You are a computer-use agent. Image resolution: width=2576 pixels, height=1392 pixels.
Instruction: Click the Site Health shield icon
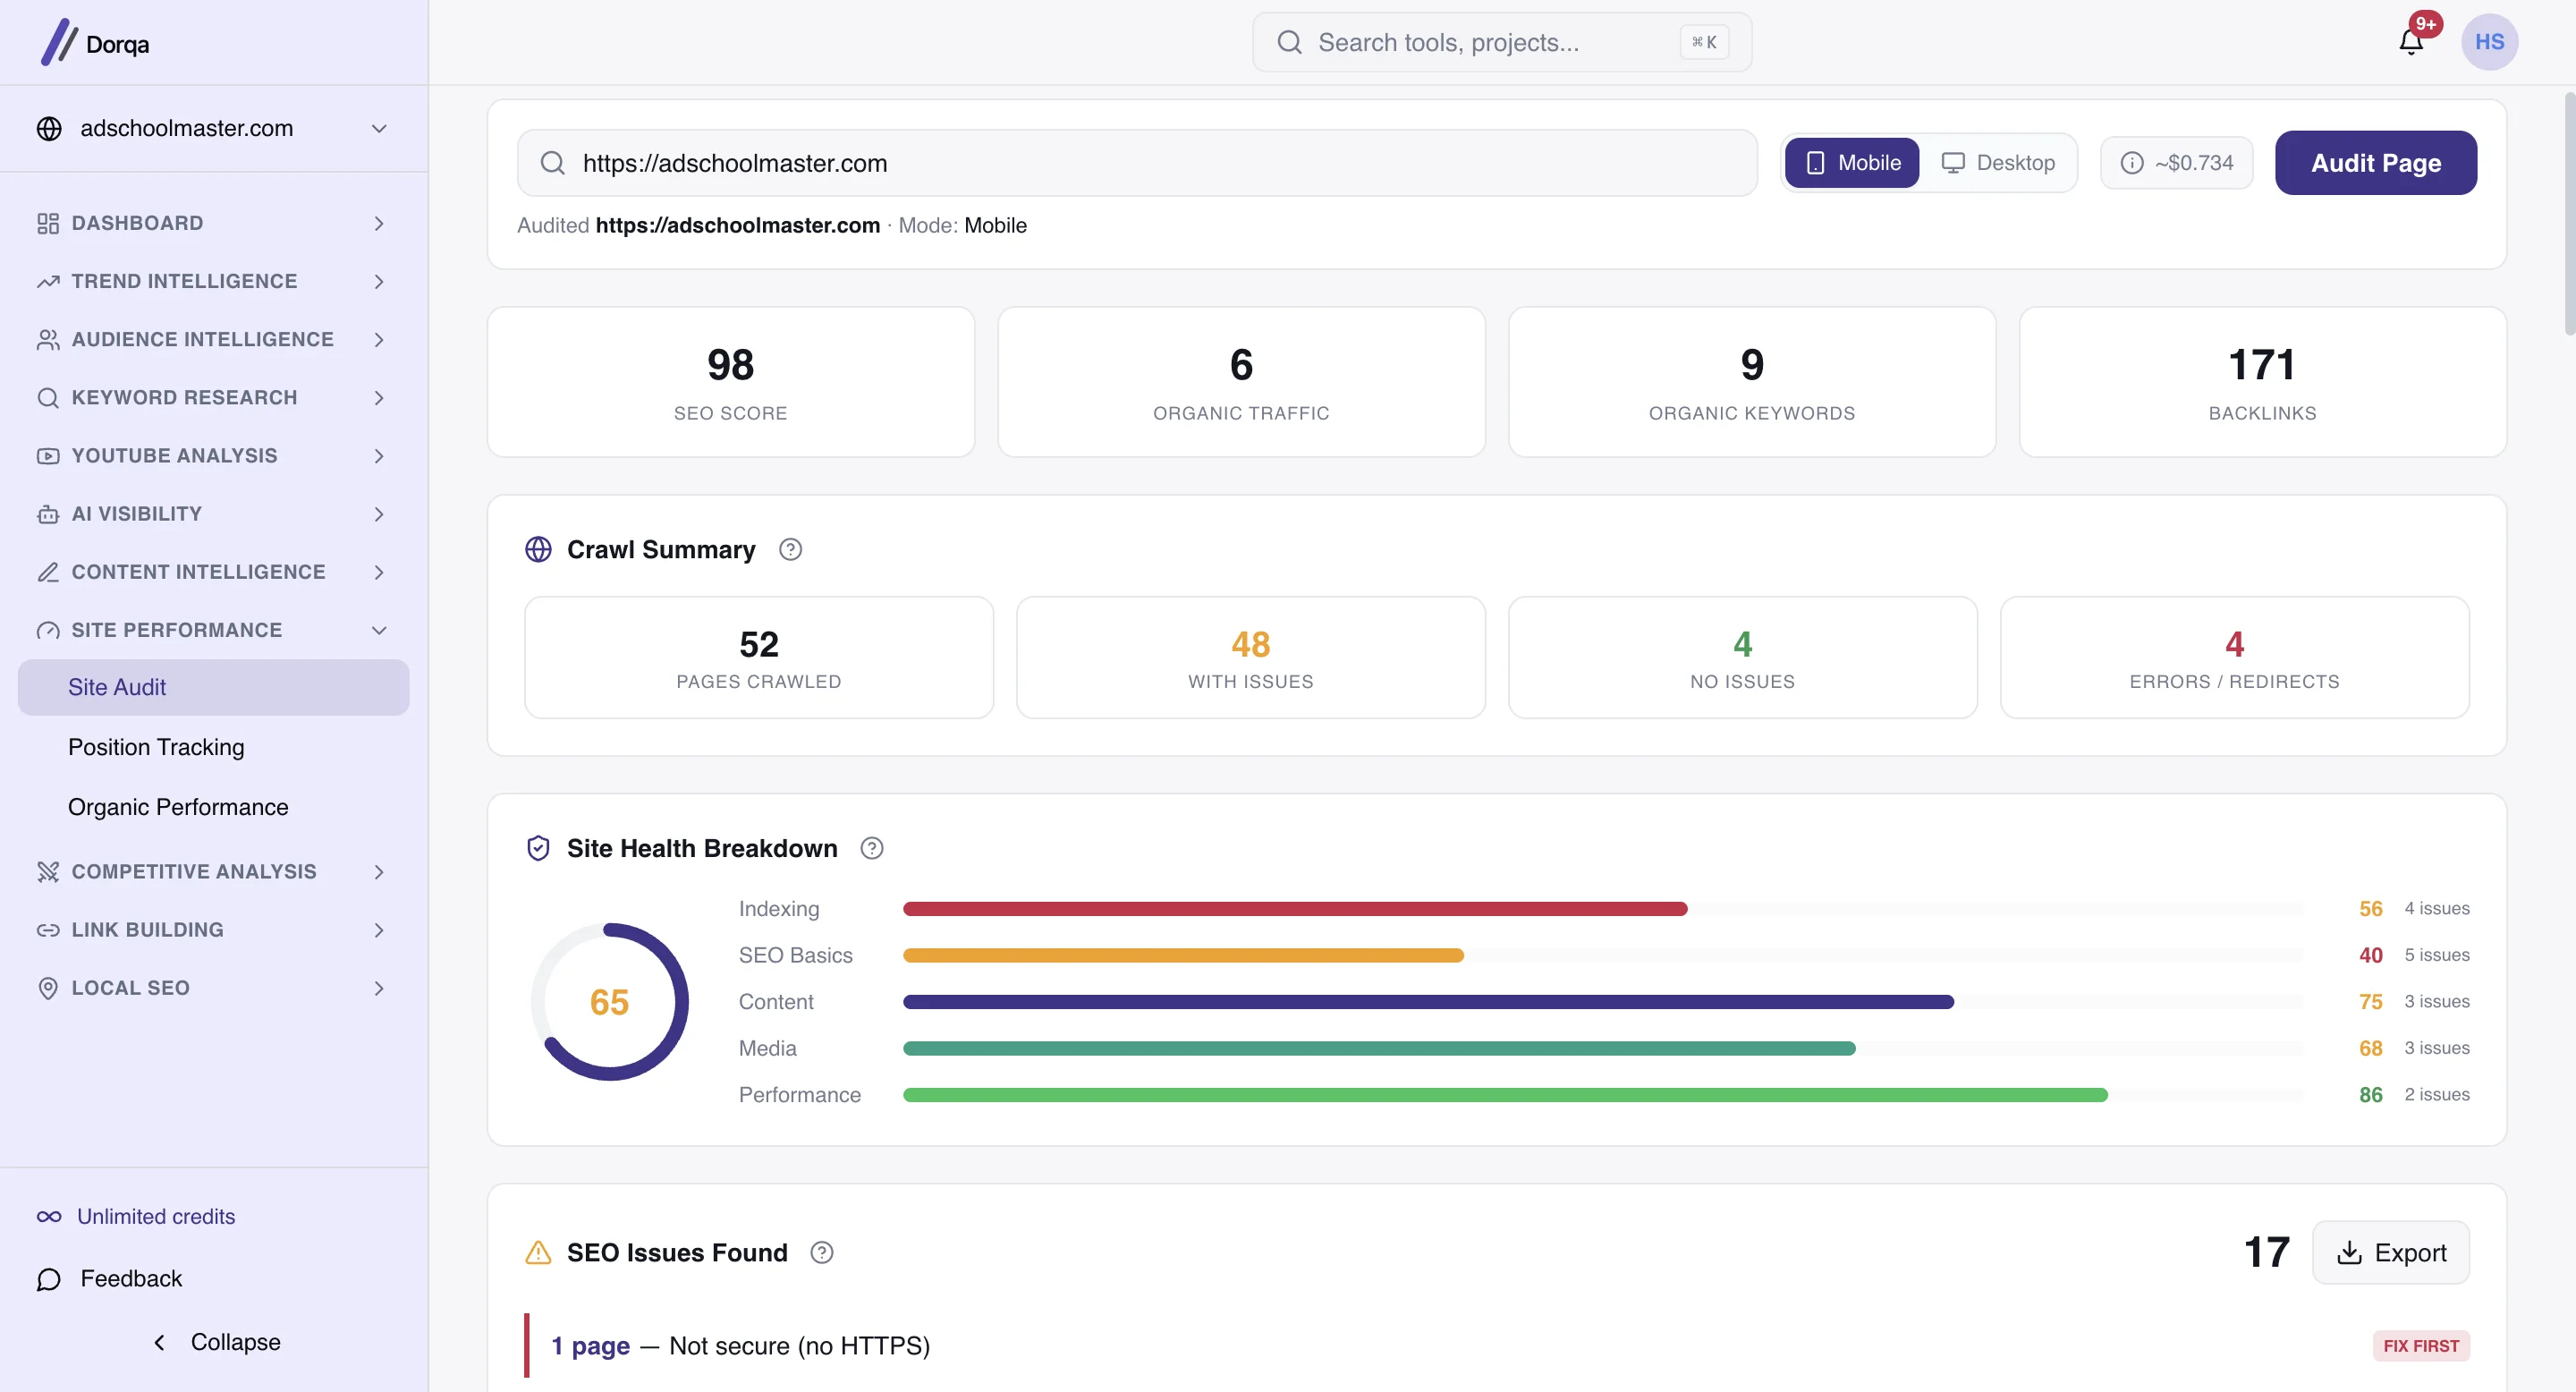pos(538,849)
